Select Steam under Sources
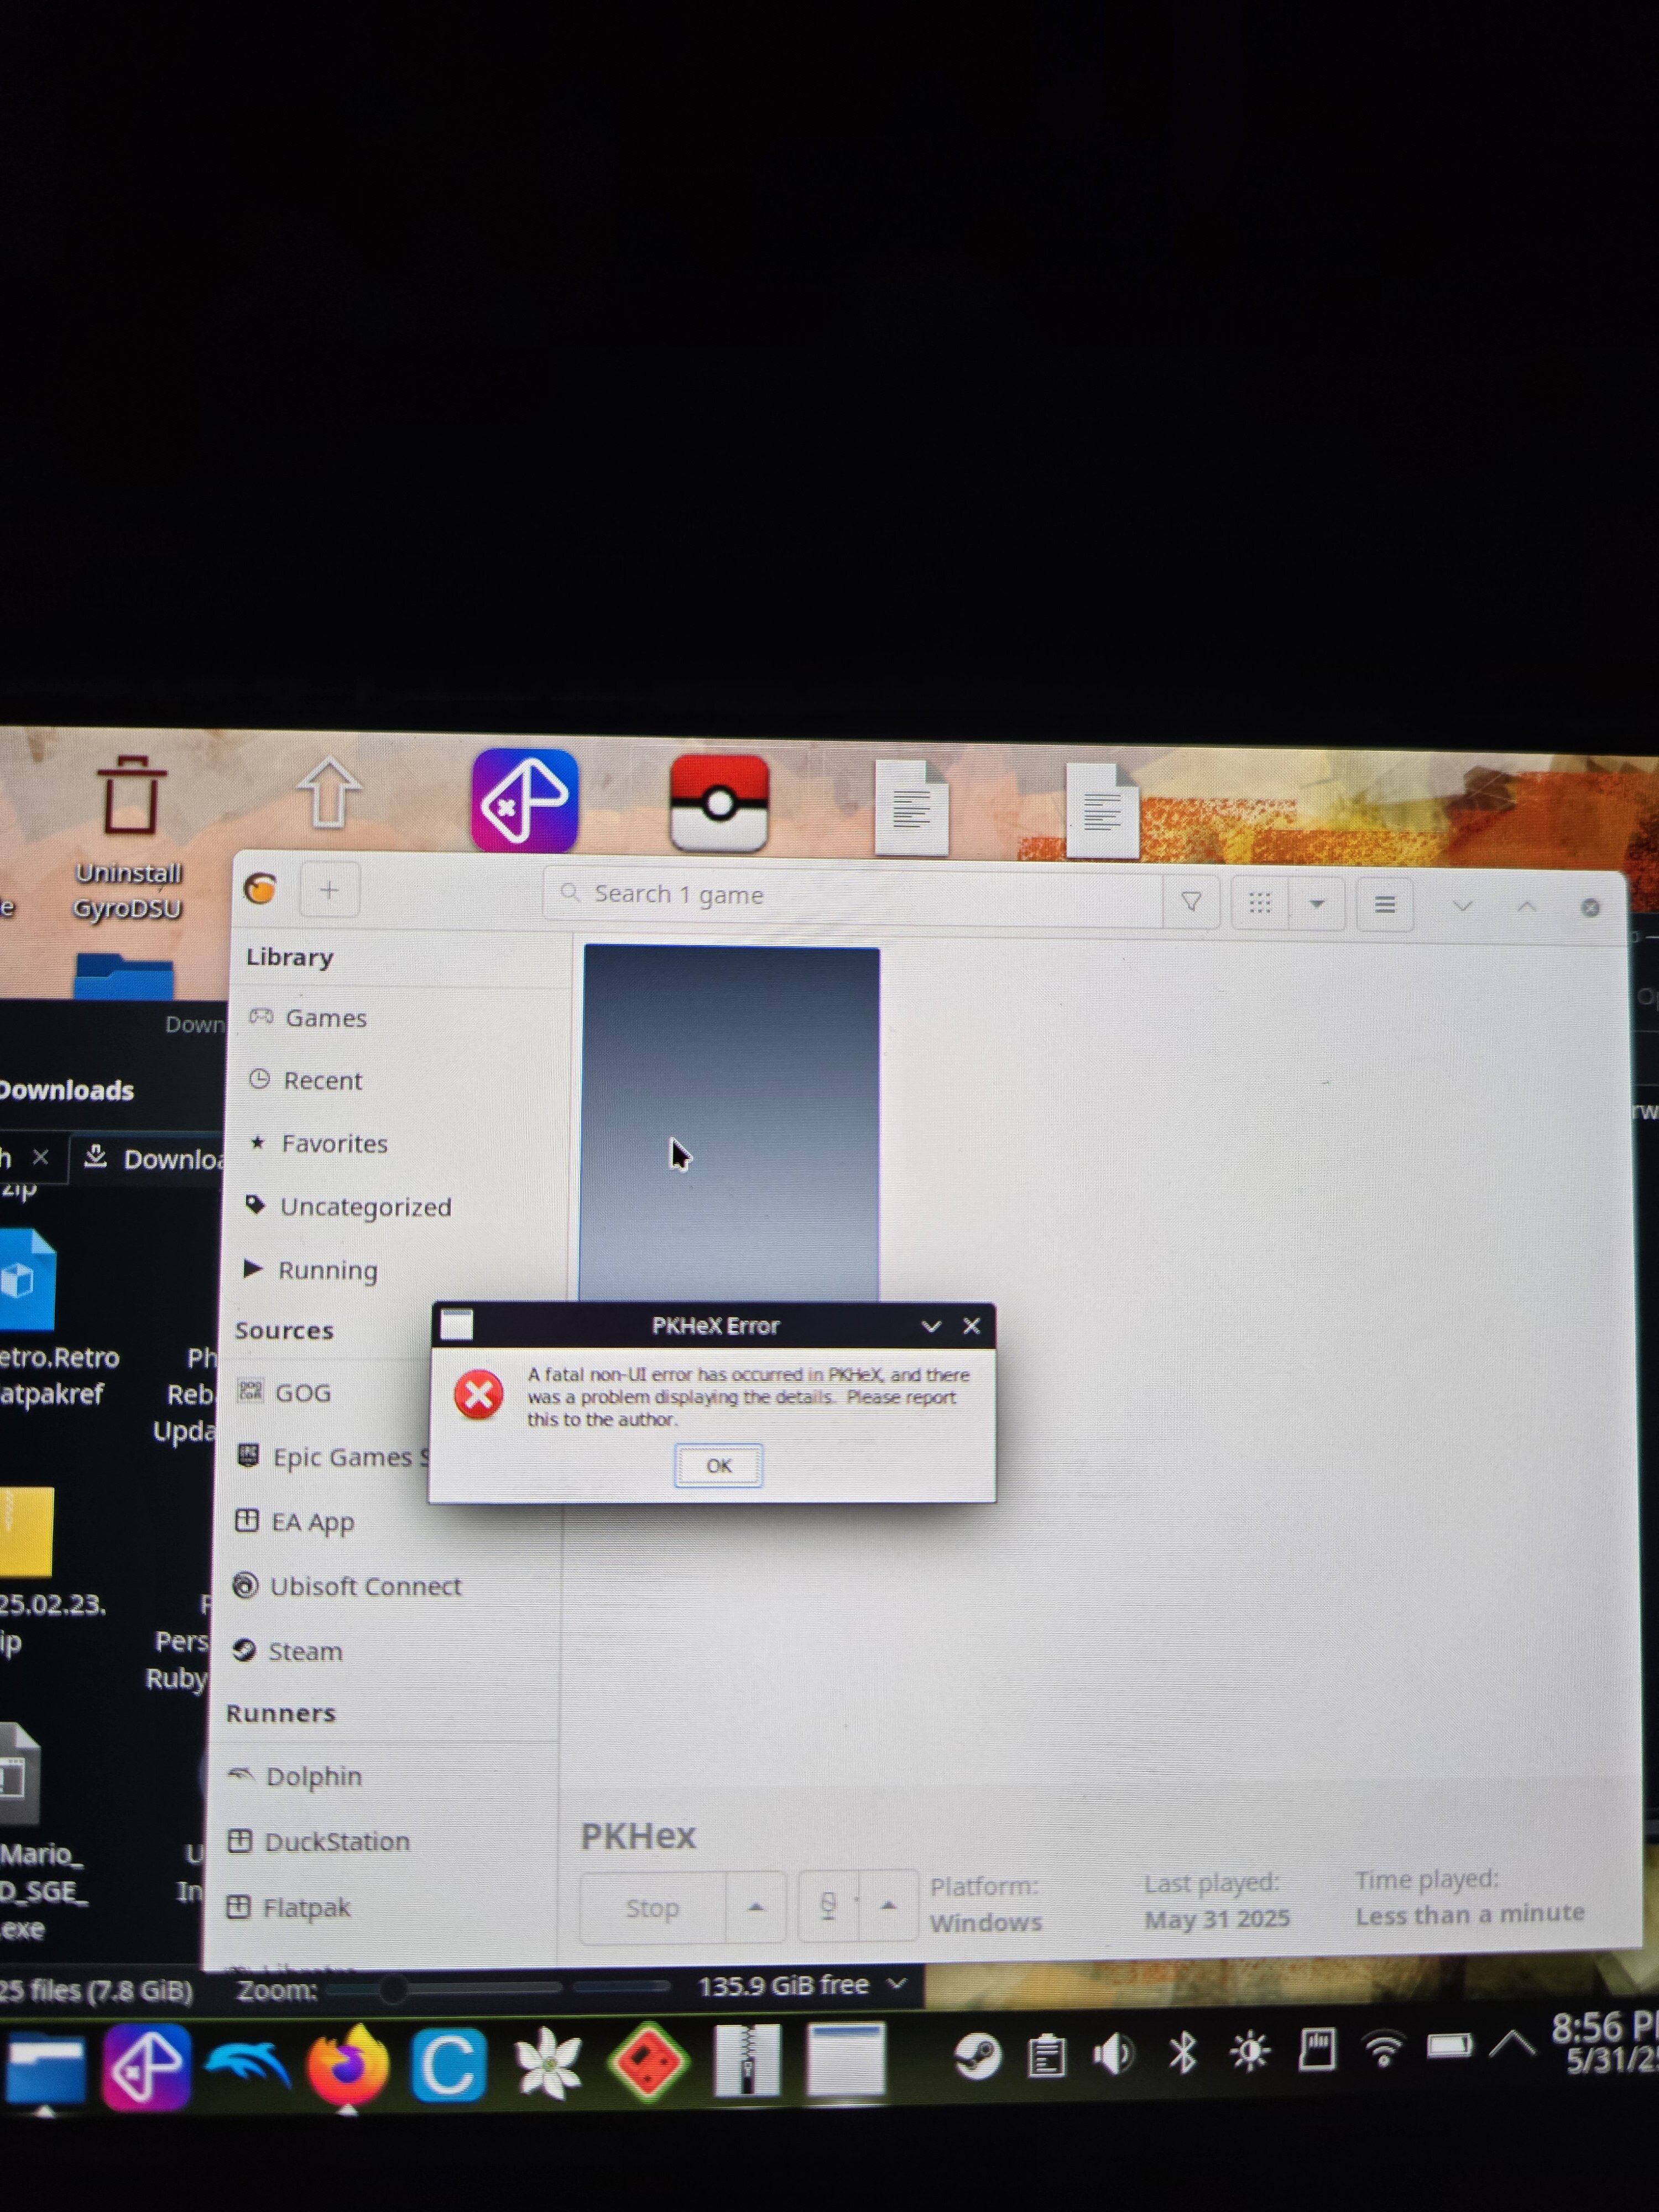Screen dimensions: 1659x2212 (304, 1651)
